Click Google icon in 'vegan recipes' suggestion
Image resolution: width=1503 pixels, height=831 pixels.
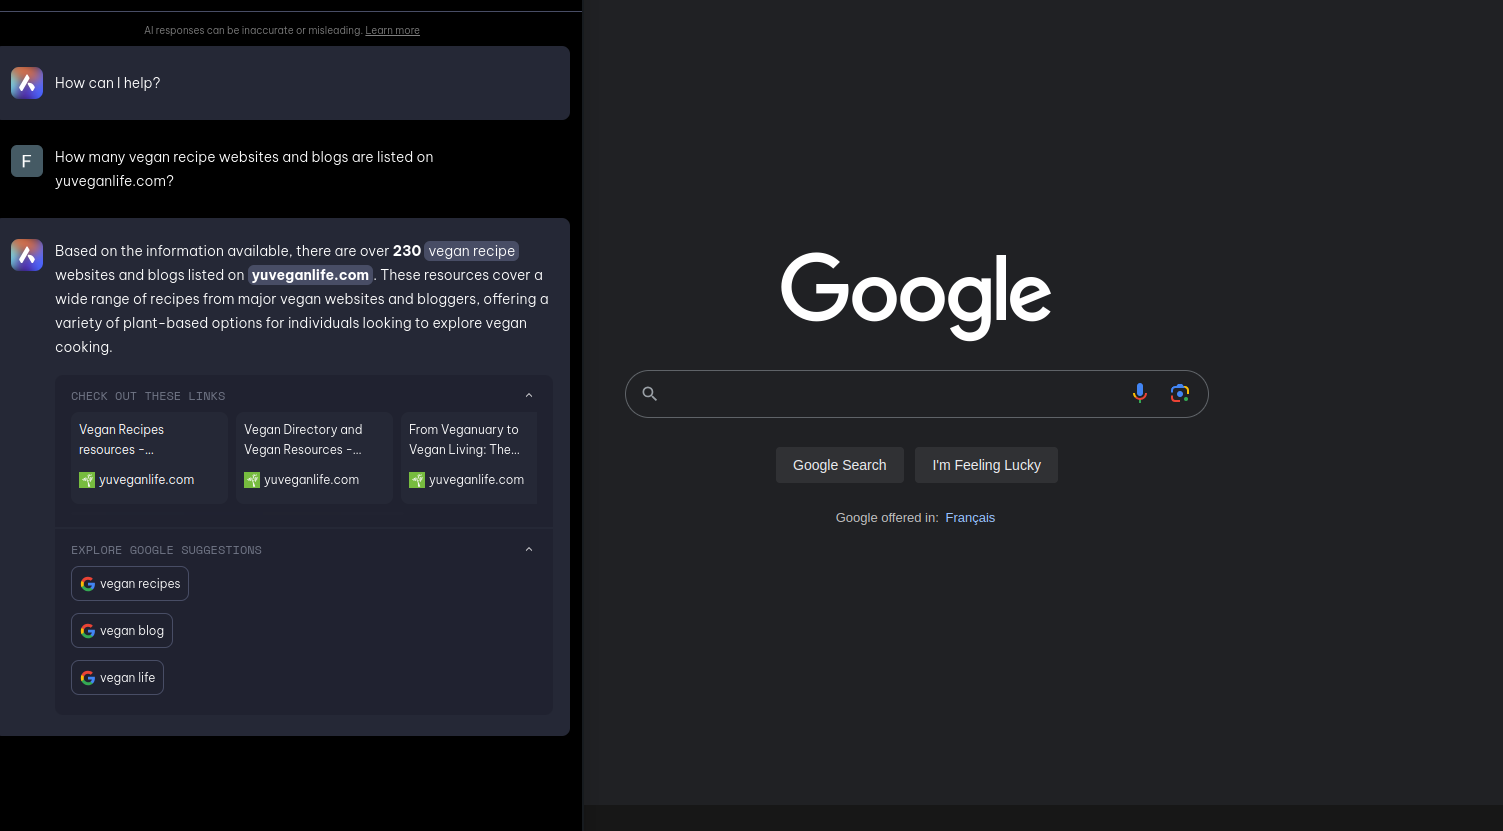point(88,584)
